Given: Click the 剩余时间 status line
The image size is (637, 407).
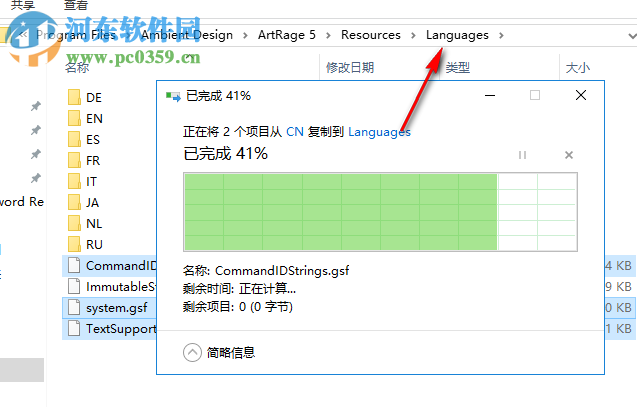Looking at the screenshot, I should (x=239, y=289).
